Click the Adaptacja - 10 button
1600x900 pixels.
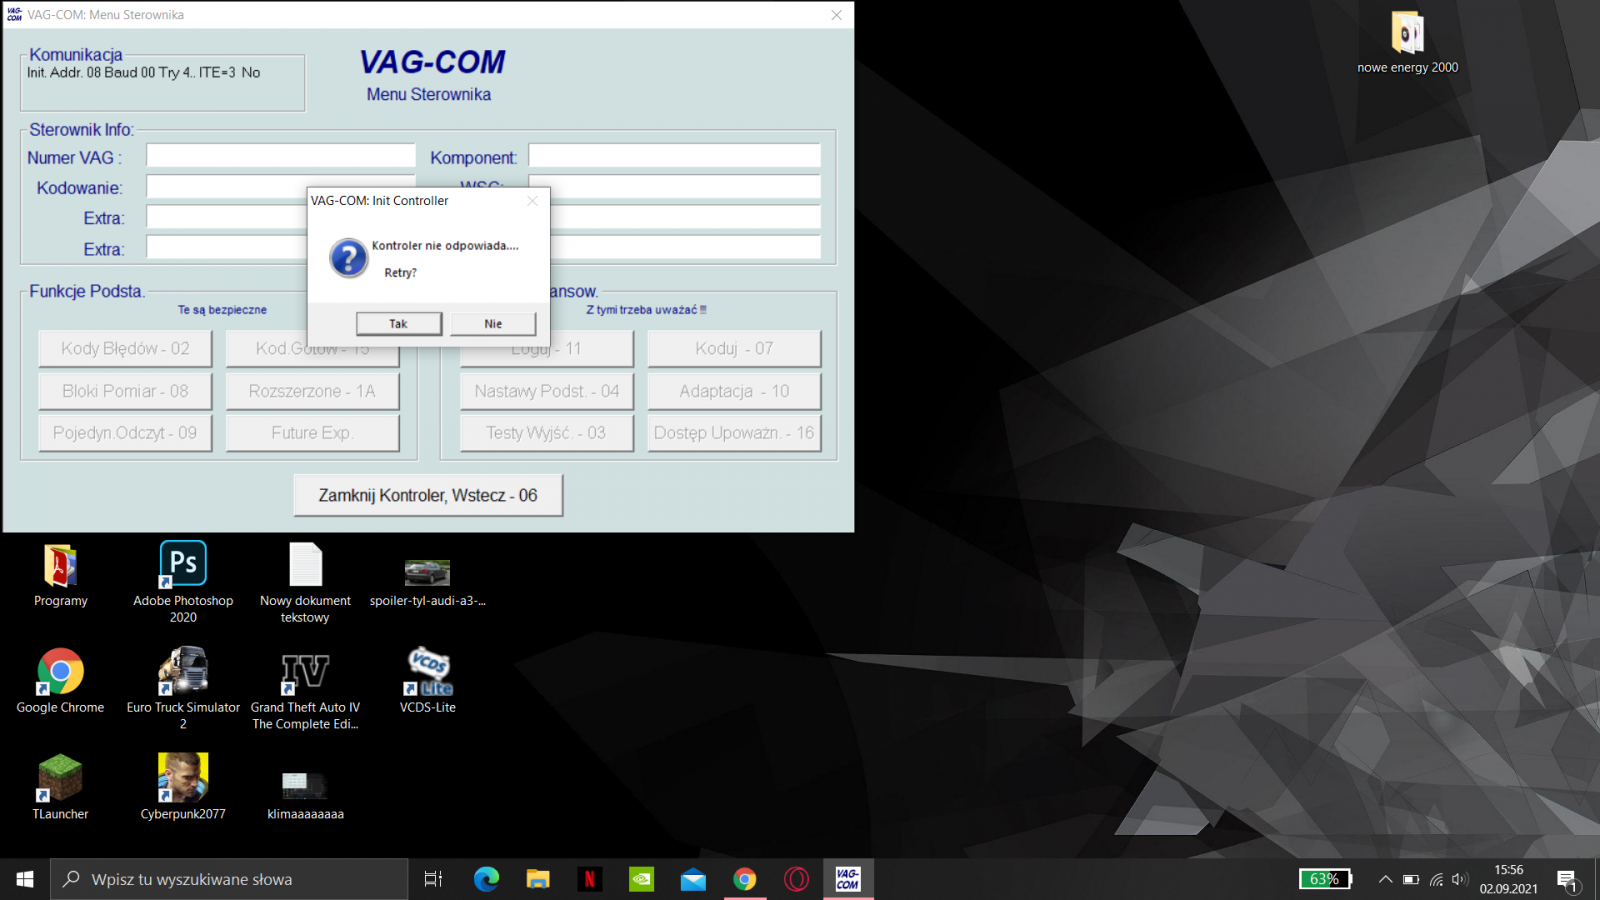(x=734, y=391)
